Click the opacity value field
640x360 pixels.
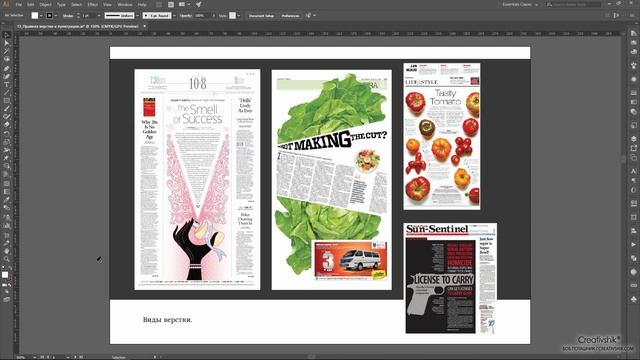tap(202, 16)
